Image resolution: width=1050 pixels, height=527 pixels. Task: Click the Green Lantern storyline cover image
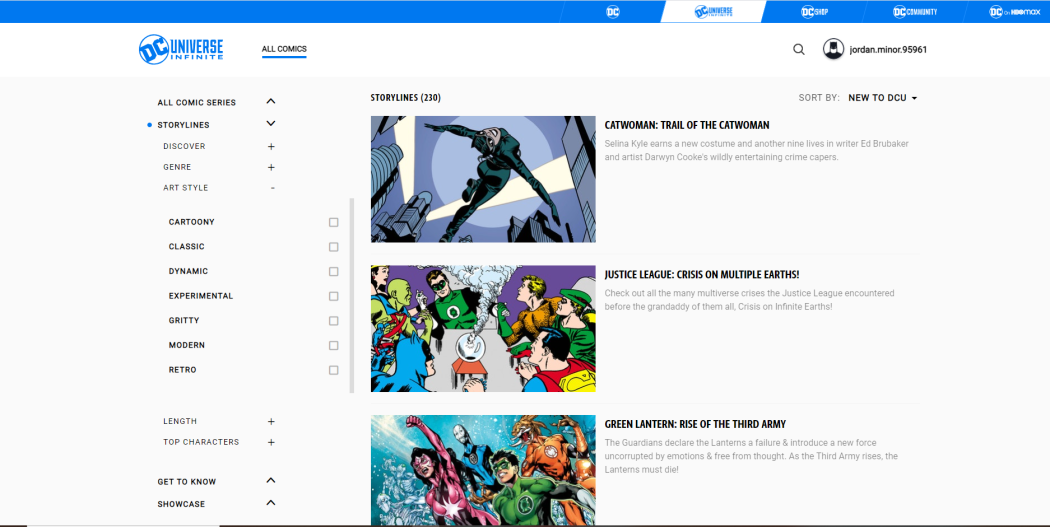tap(483, 470)
